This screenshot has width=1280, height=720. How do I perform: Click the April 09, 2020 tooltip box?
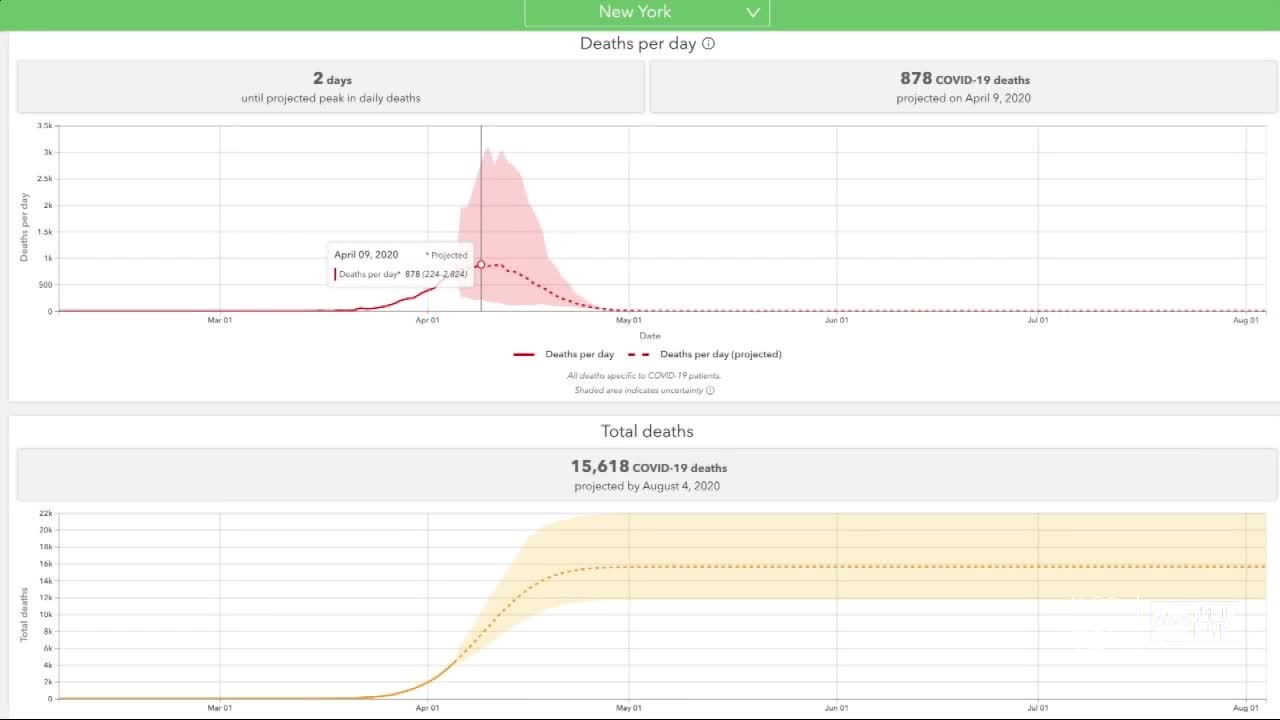click(x=401, y=264)
